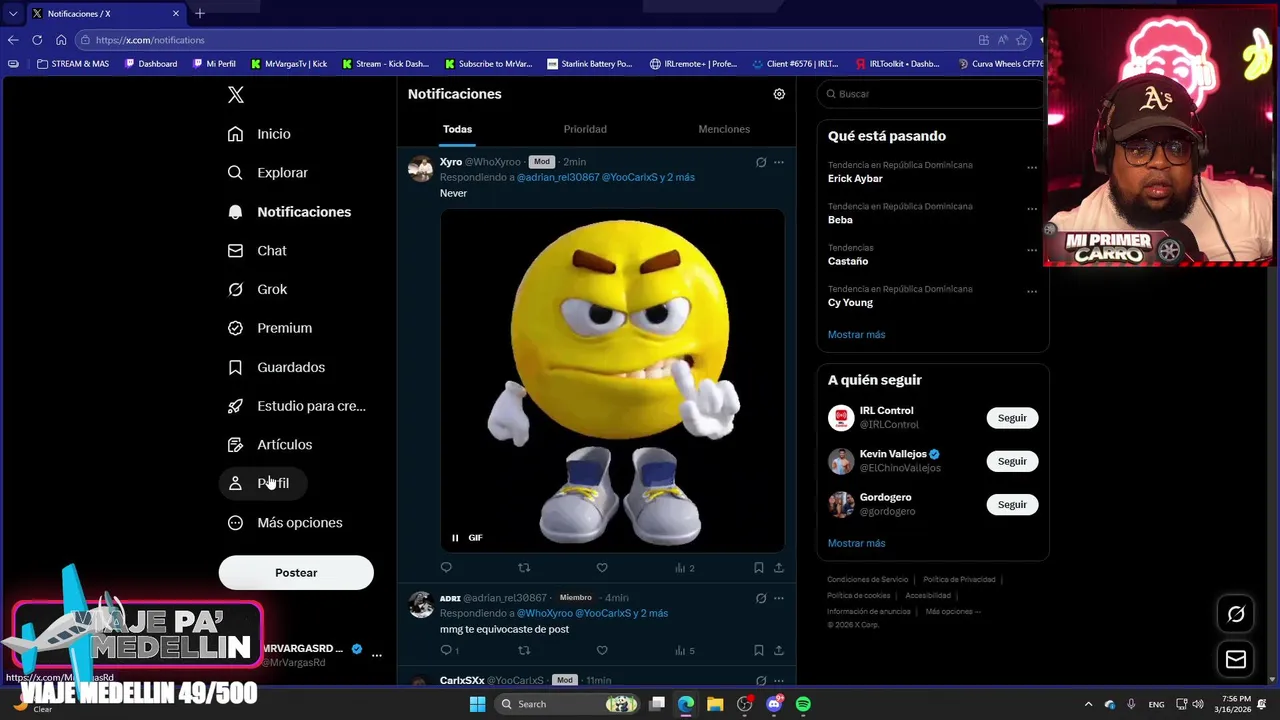Image resolution: width=1280 pixels, height=720 pixels.
Task: Switch to the Prioridad tab
Action: point(585,129)
